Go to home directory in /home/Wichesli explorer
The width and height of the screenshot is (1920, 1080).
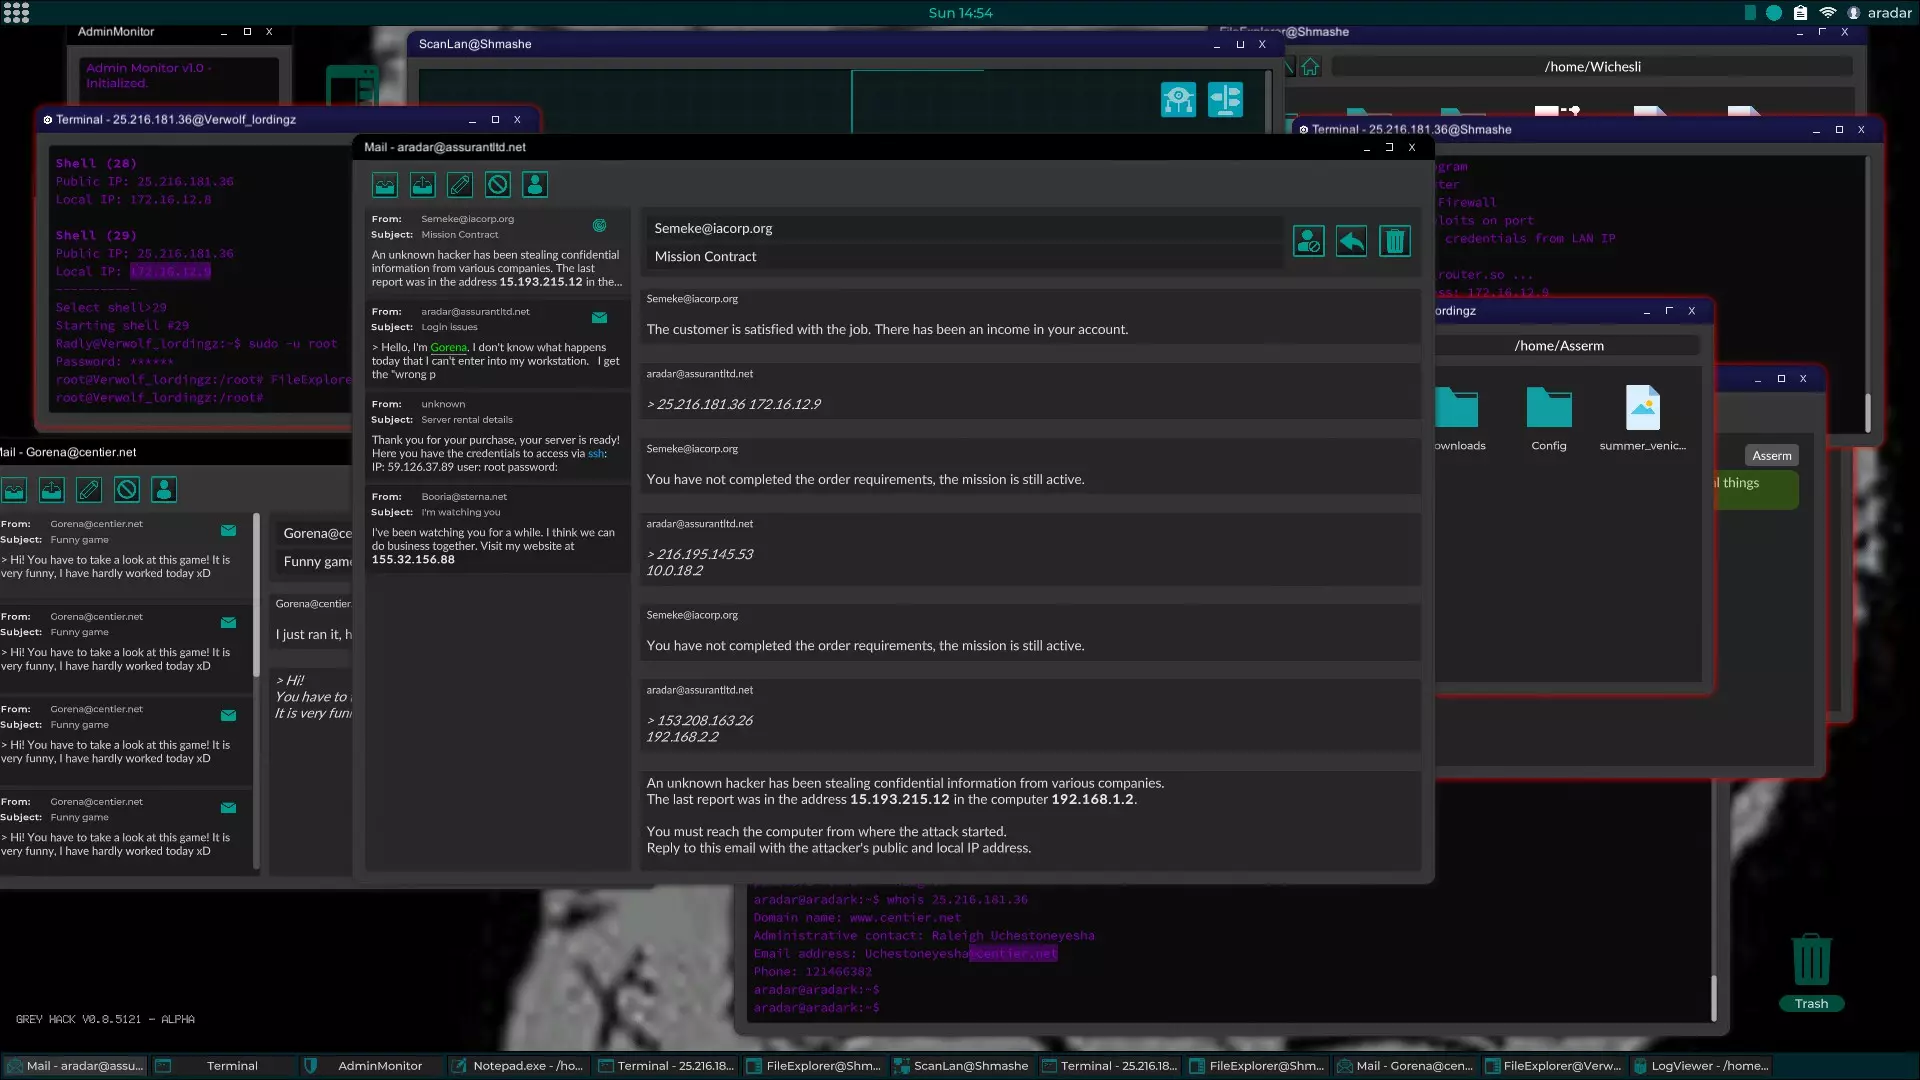(x=1310, y=67)
